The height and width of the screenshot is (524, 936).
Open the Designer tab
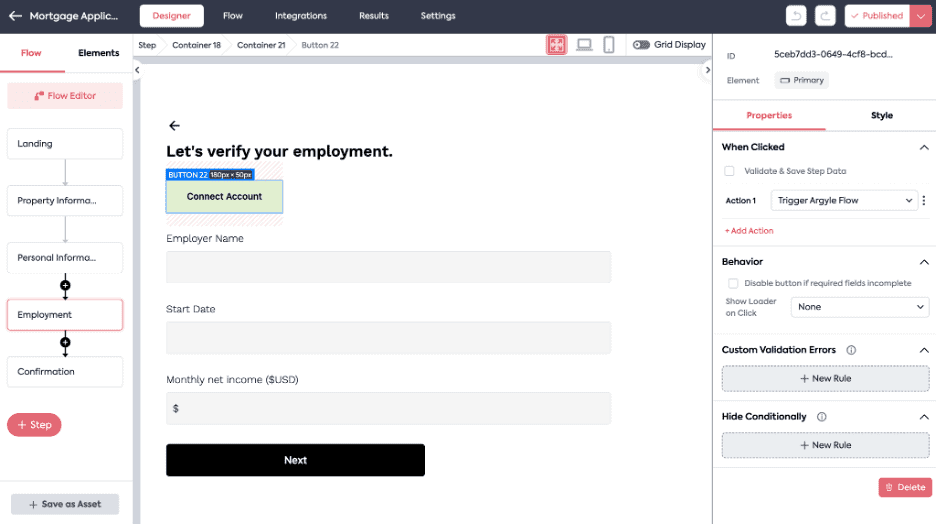(x=172, y=16)
